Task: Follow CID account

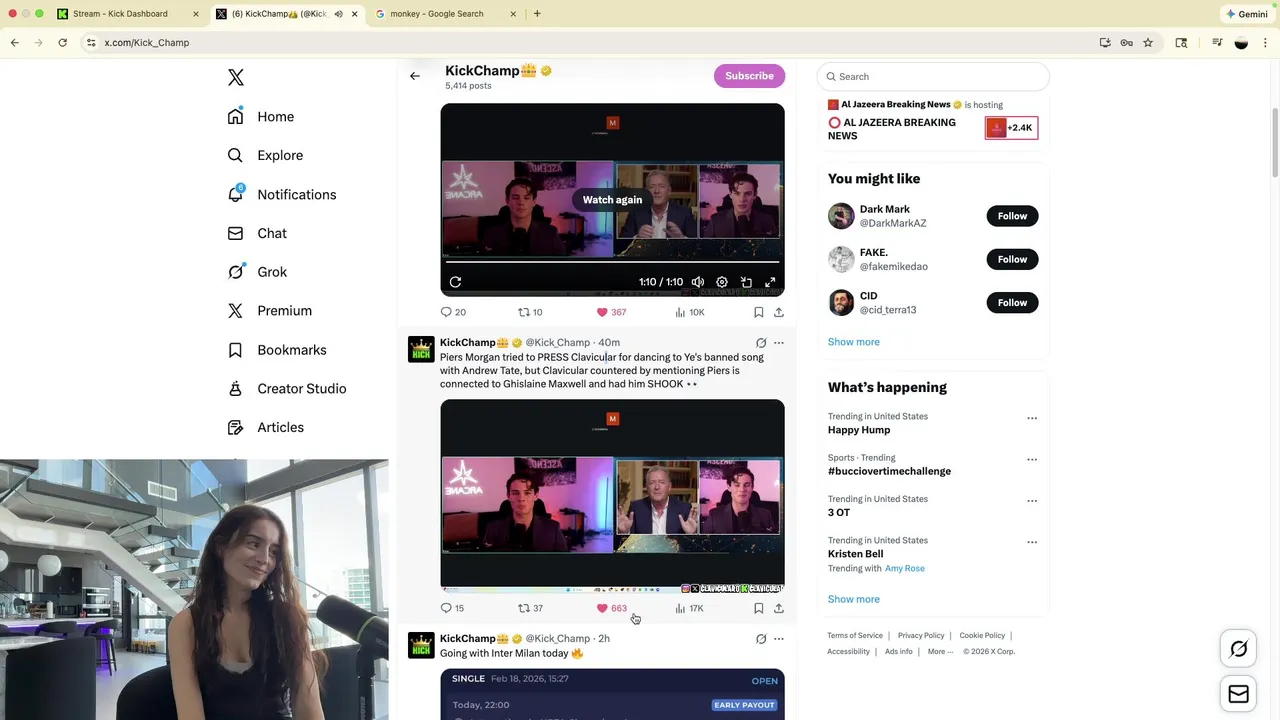Action: pyautogui.click(x=1012, y=303)
